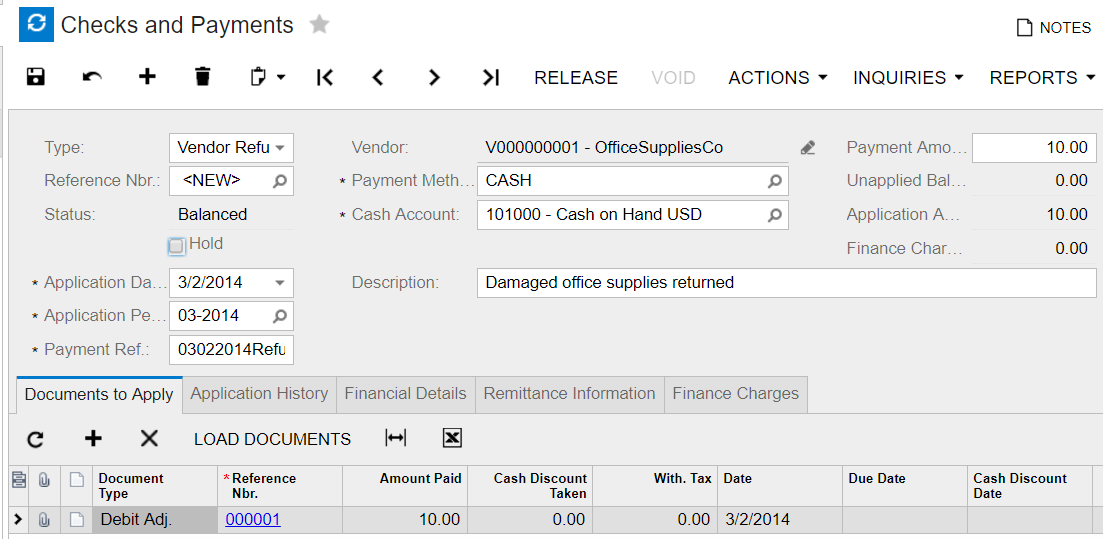Delete the payment using trash icon

[203, 77]
